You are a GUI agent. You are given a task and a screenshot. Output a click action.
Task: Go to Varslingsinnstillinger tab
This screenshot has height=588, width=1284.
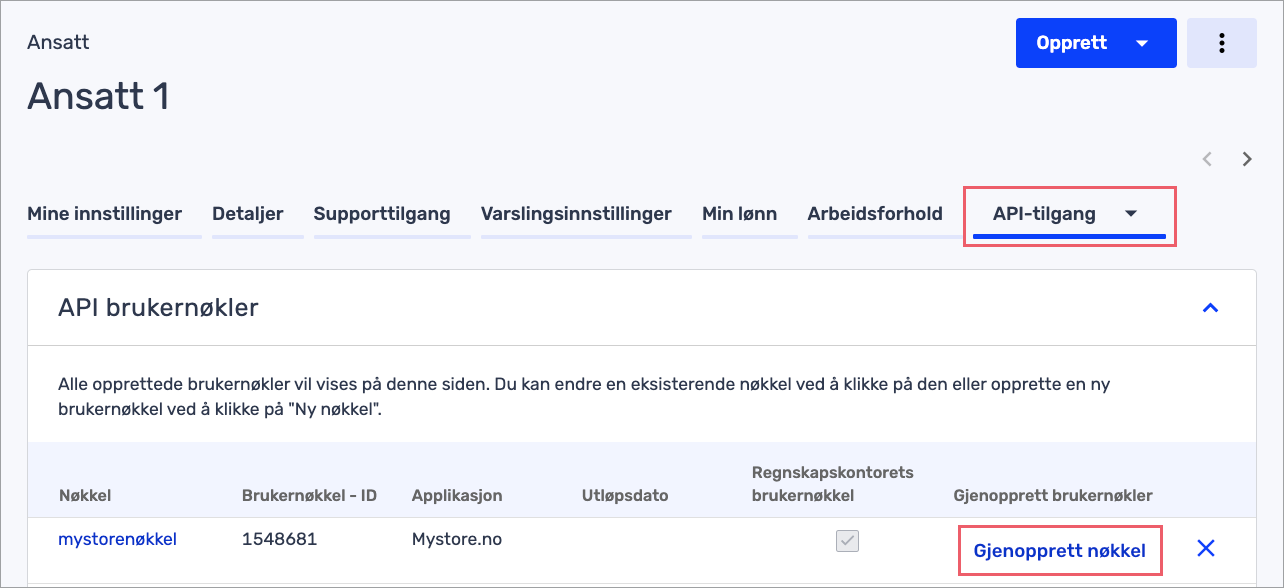click(576, 214)
